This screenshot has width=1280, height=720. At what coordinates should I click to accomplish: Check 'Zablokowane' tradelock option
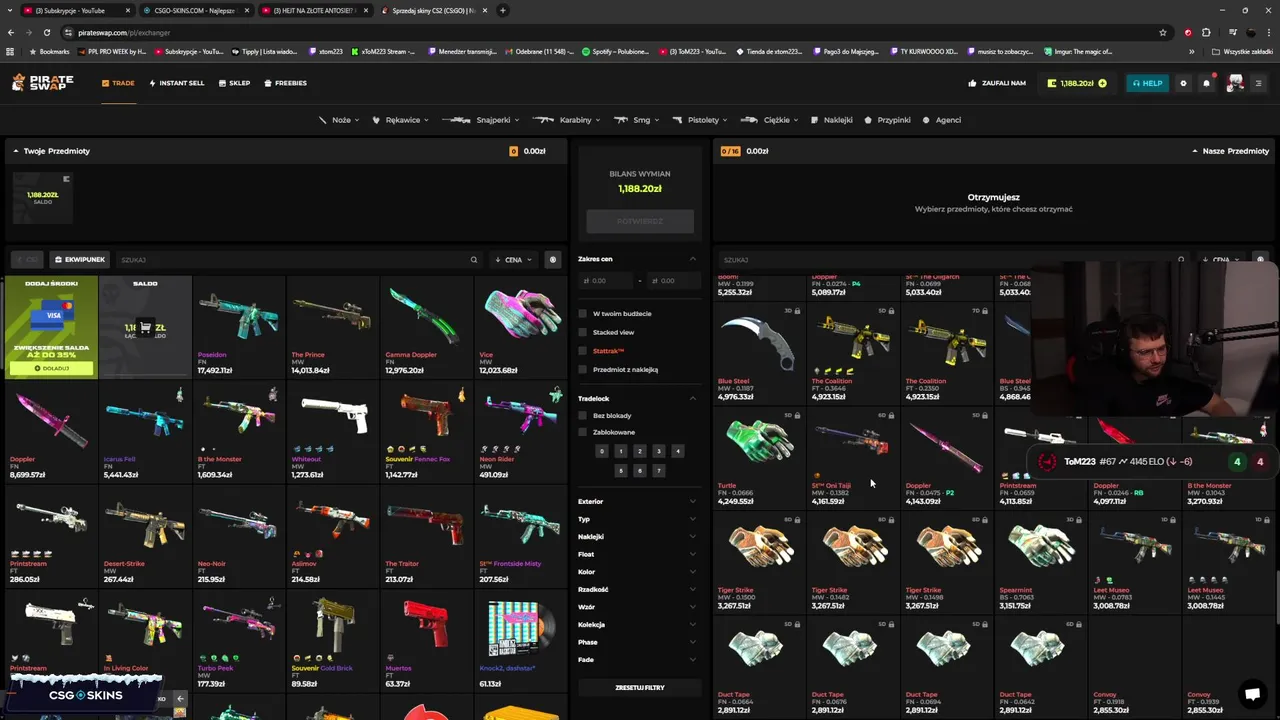(582, 432)
